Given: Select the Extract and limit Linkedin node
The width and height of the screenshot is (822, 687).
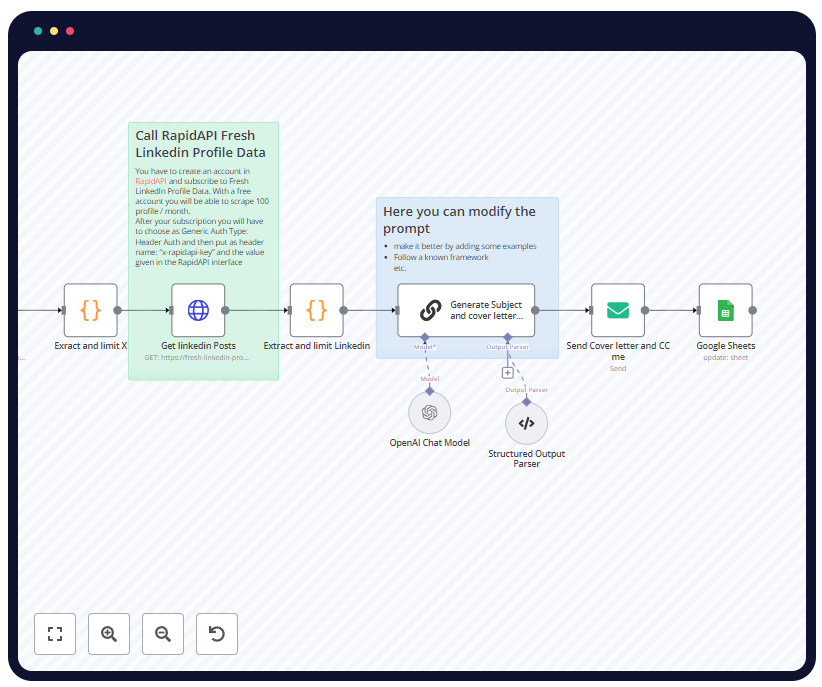Looking at the screenshot, I should click(x=317, y=310).
